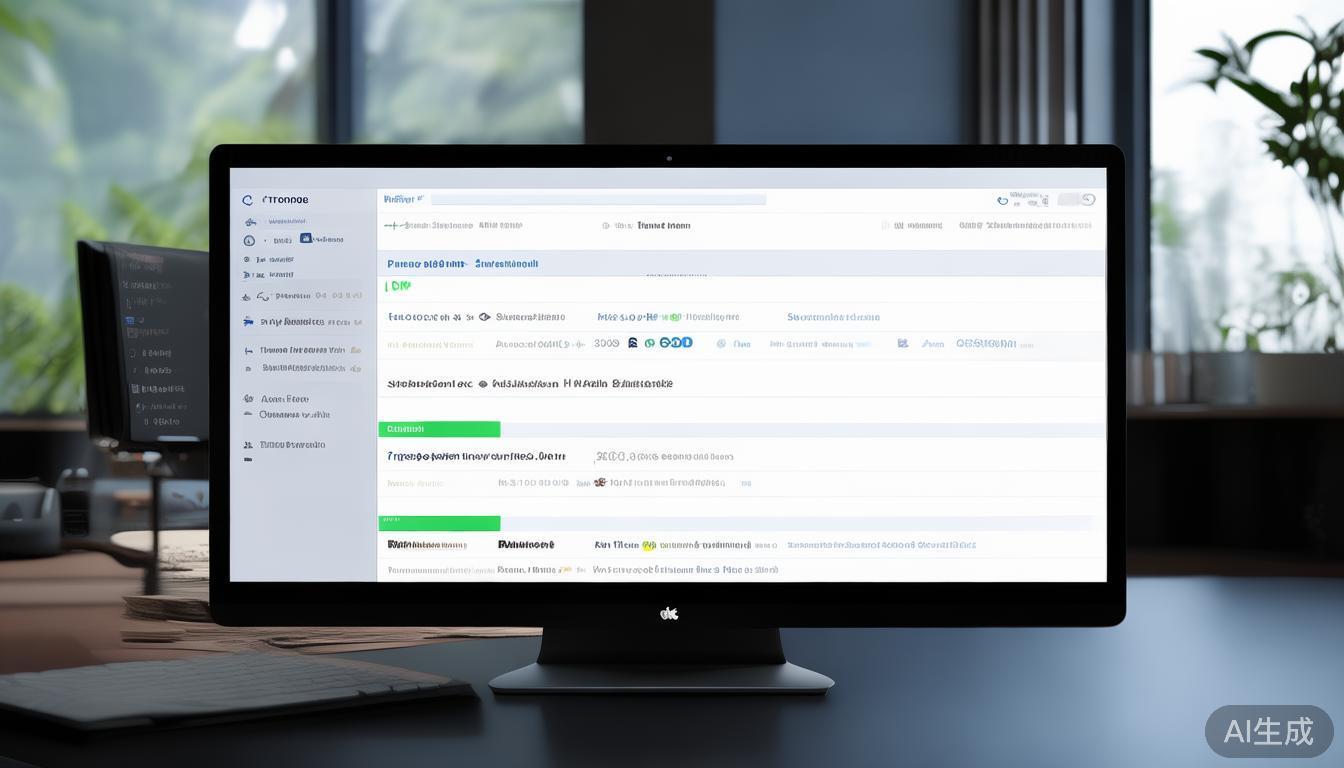Toggle the eye icon in the bold black text row
This screenshot has width=1344, height=768.
(x=483, y=383)
